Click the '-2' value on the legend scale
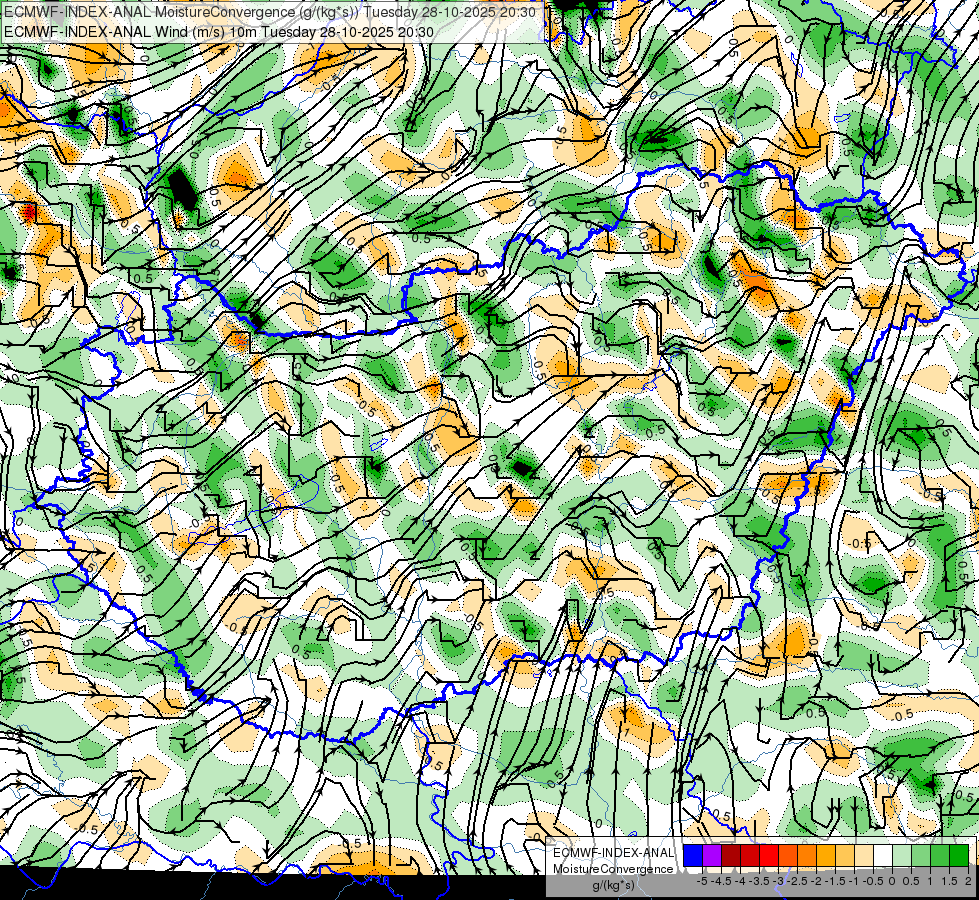Screen dimensions: 979x900 (817, 881)
